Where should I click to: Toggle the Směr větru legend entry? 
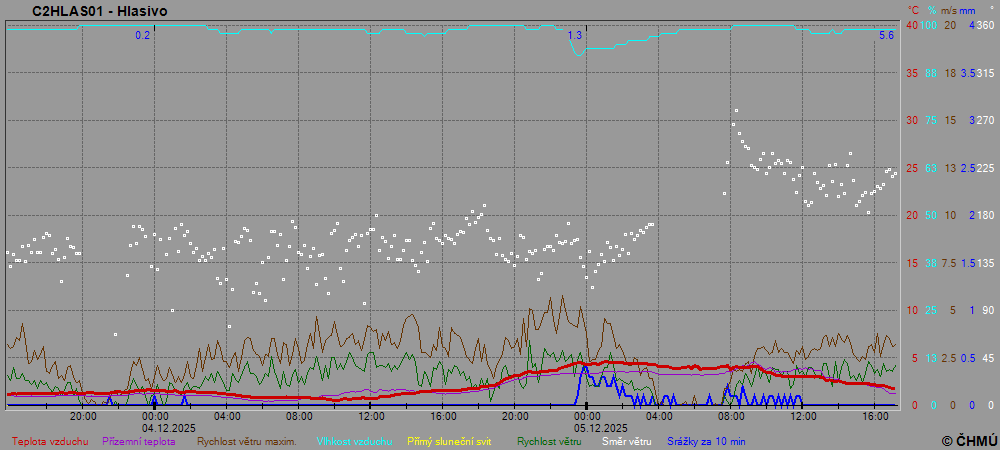(626, 441)
